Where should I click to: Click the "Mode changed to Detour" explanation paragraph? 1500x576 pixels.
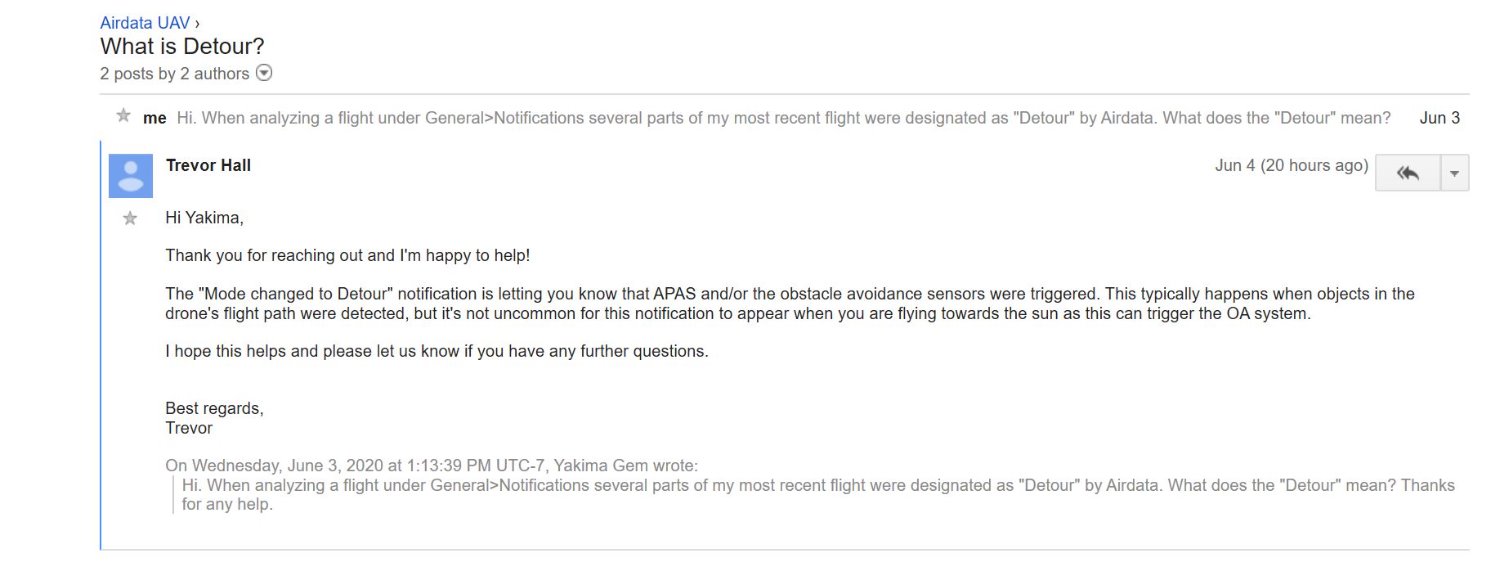click(790, 304)
